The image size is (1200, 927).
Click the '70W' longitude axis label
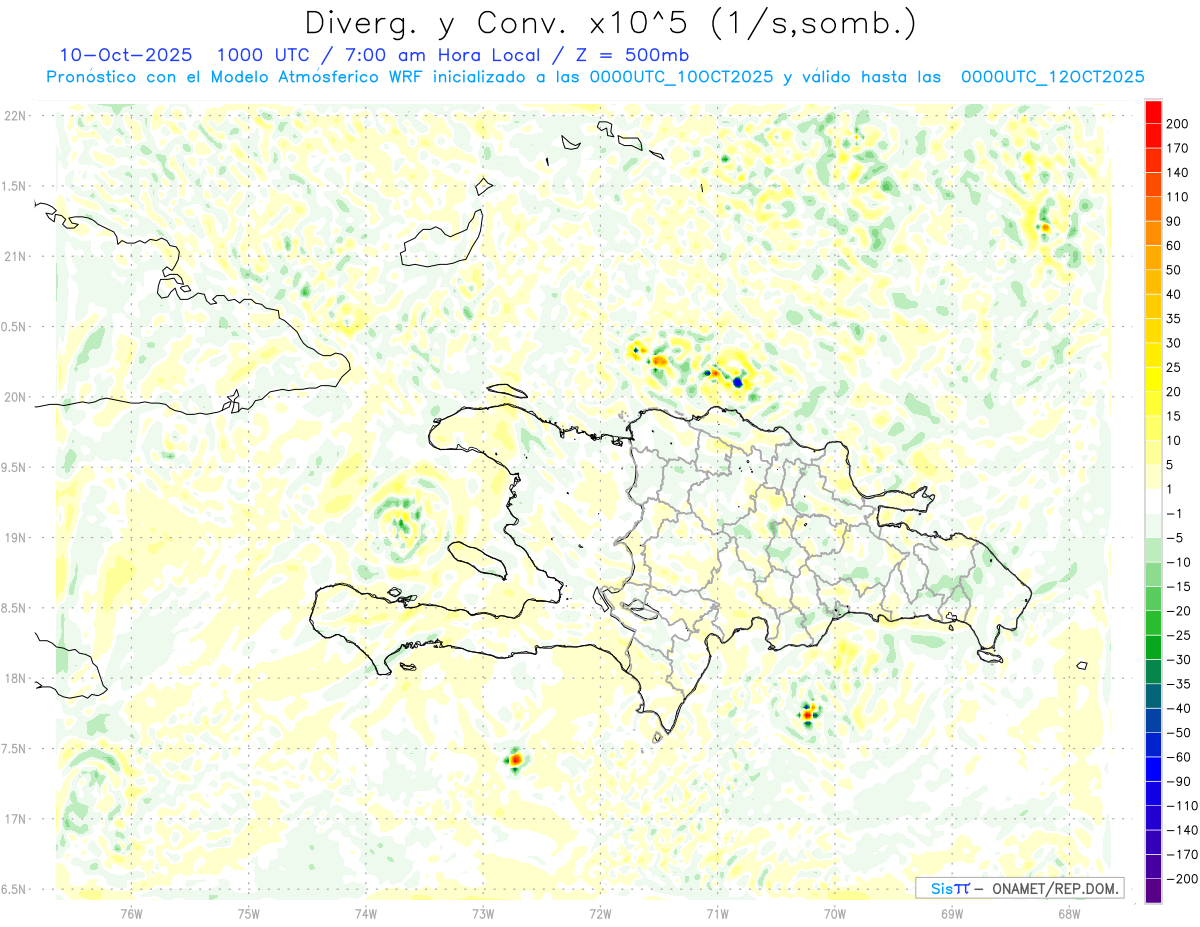[x=835, y=914]
